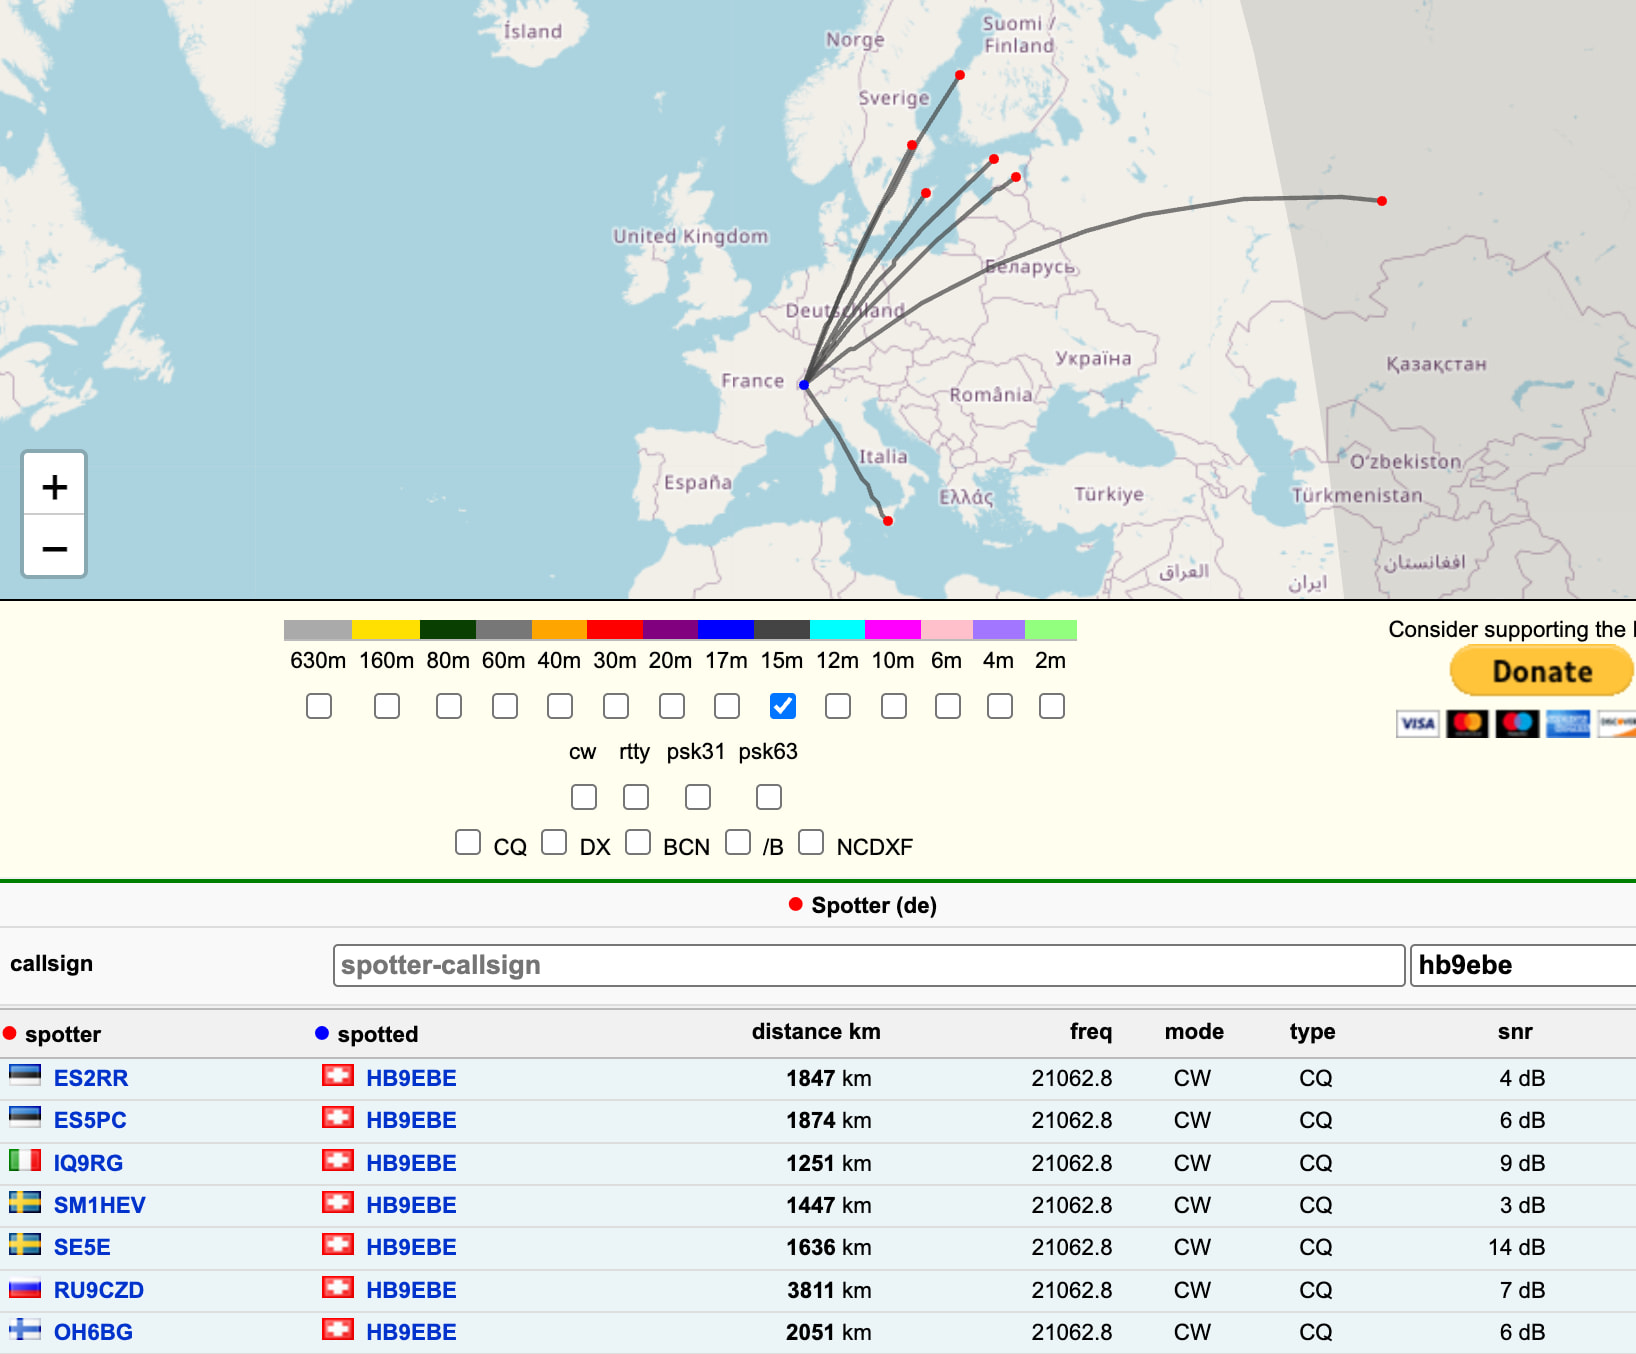Click the Italian flag beside IQ9RG

(x=25, y=1161)
